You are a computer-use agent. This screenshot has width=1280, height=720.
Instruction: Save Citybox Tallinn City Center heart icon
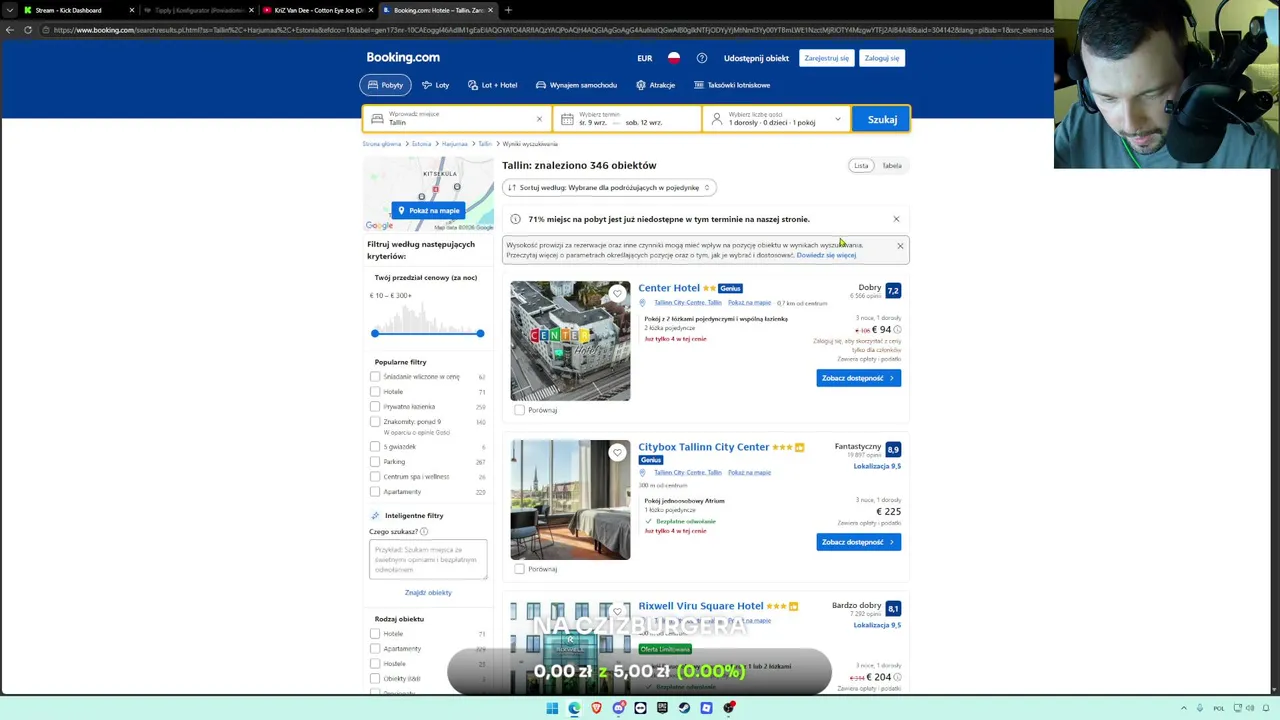point(617,453)
